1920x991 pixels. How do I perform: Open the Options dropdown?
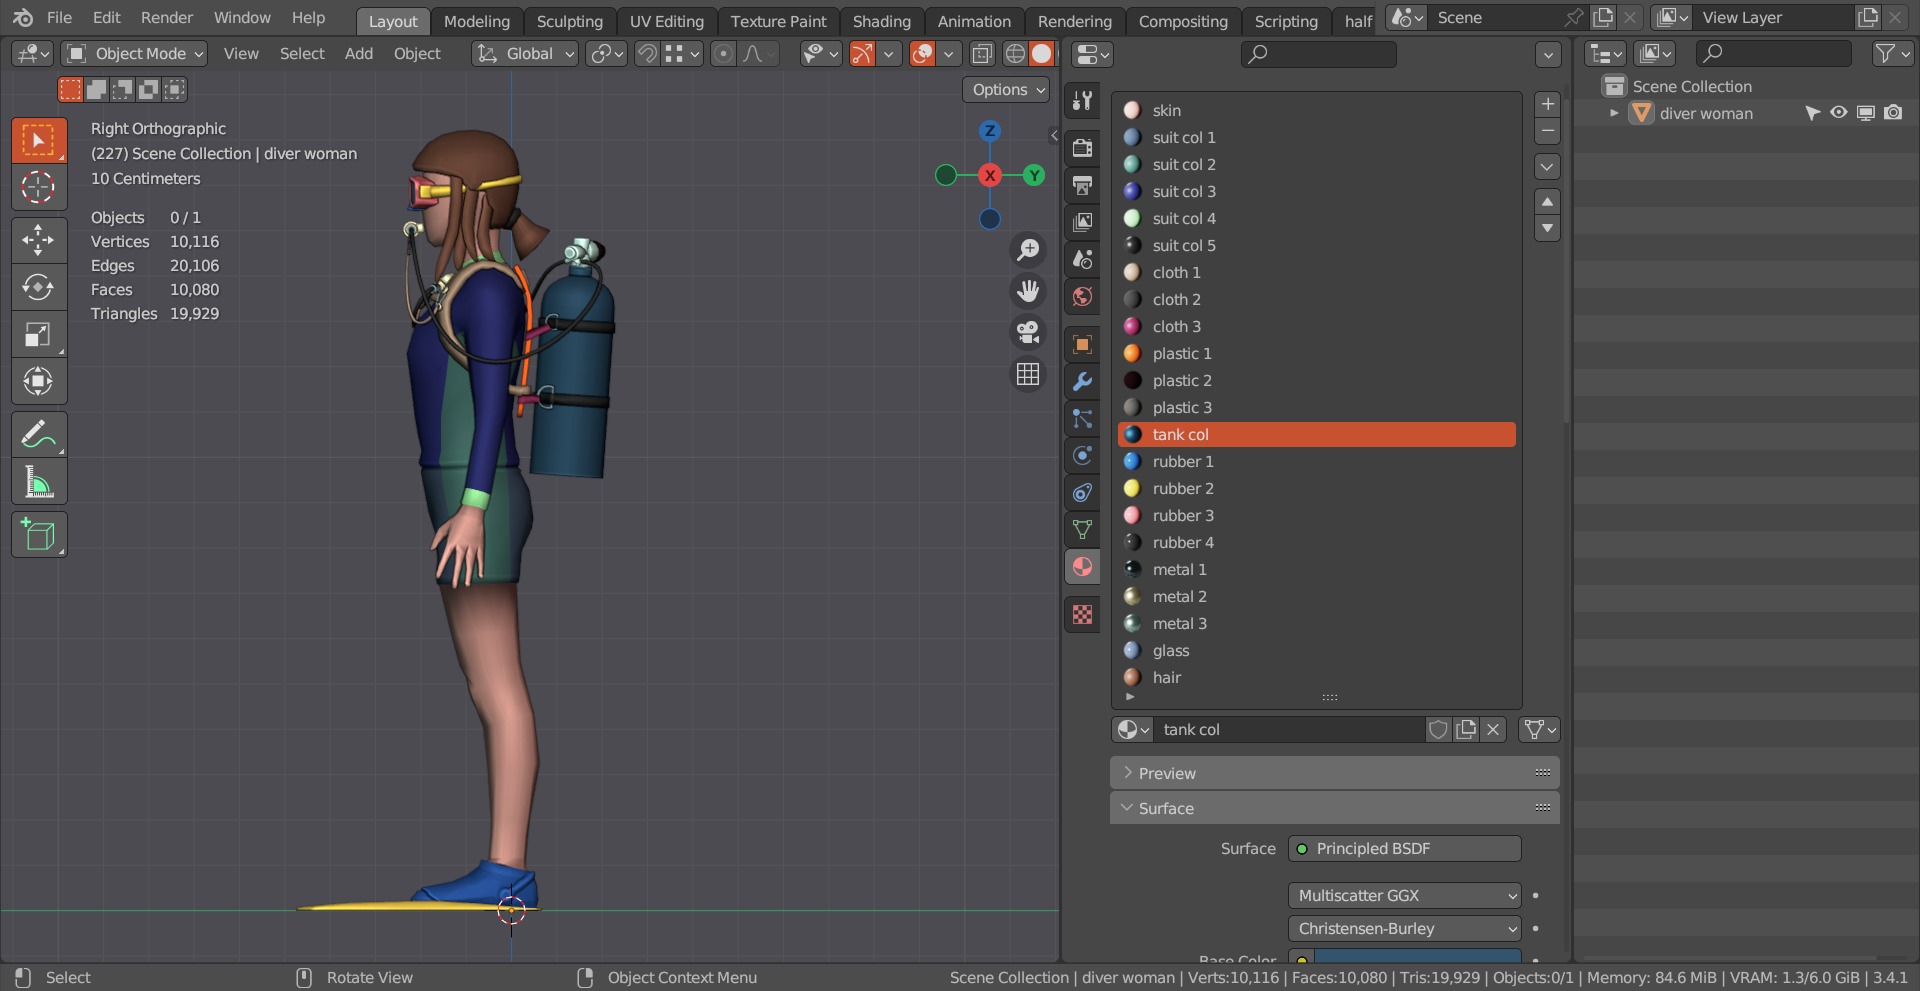coord(1006,89)
